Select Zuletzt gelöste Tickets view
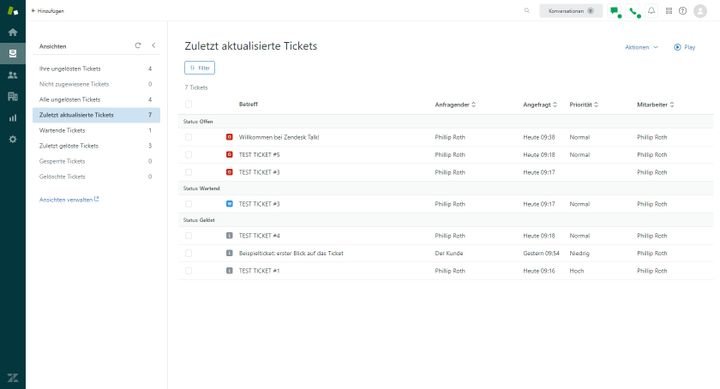This screenshot has height=389, width=720. (96, 146)
